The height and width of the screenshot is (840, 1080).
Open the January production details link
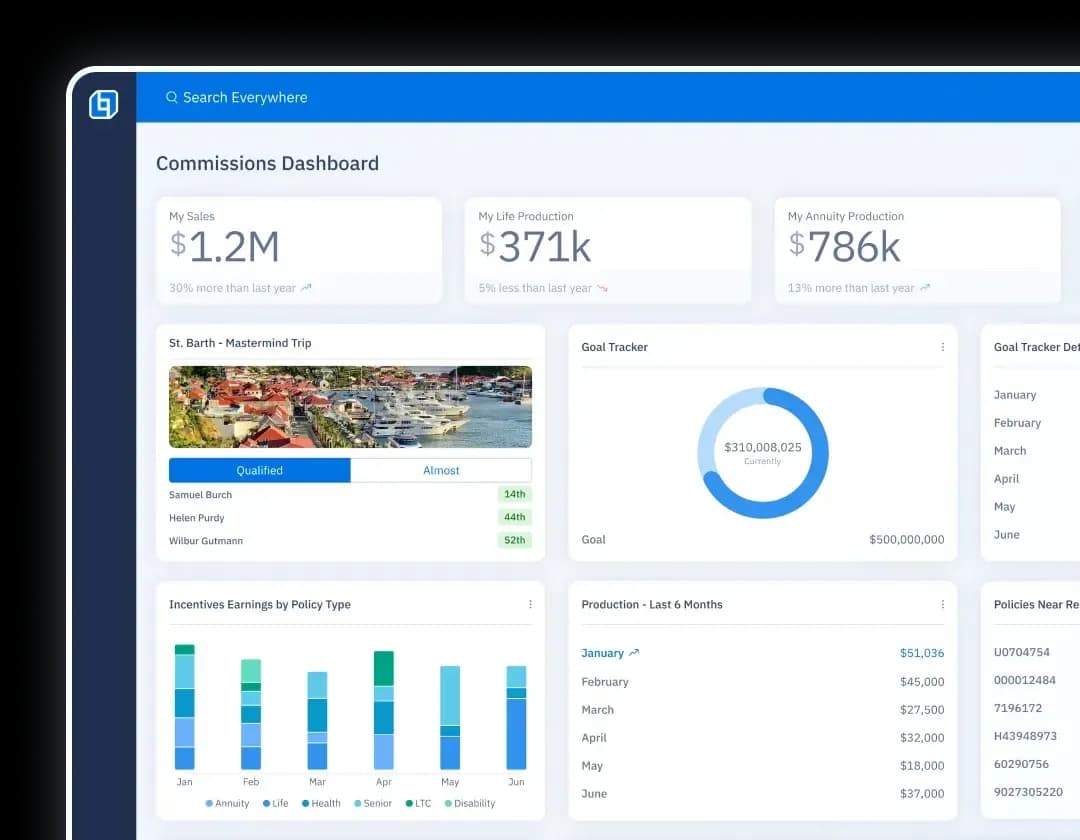tap(604, 652)
